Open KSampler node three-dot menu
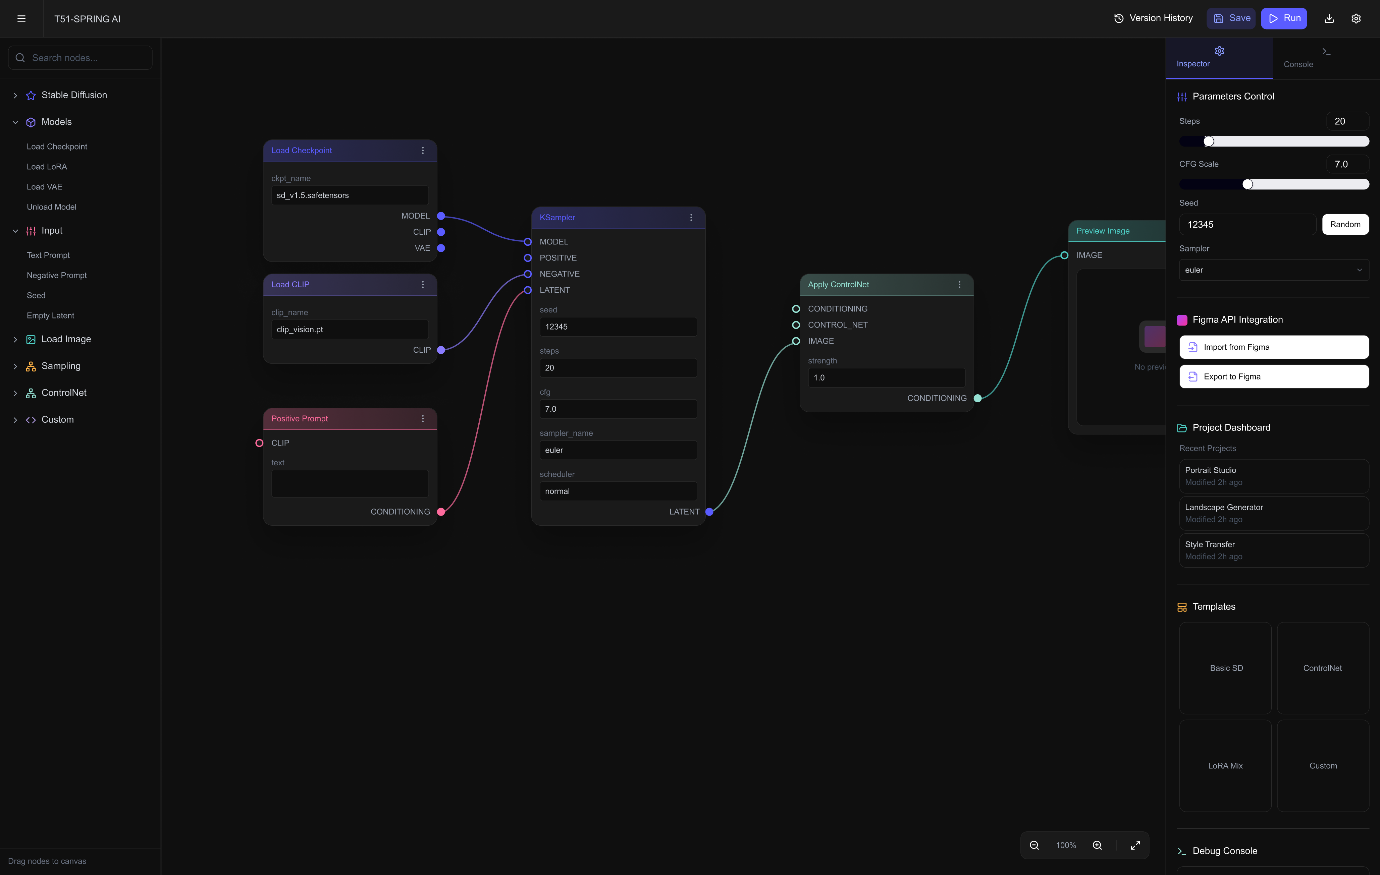This screenshot has height=875, width=1380. pyautogui.click(x=691, y=217)
